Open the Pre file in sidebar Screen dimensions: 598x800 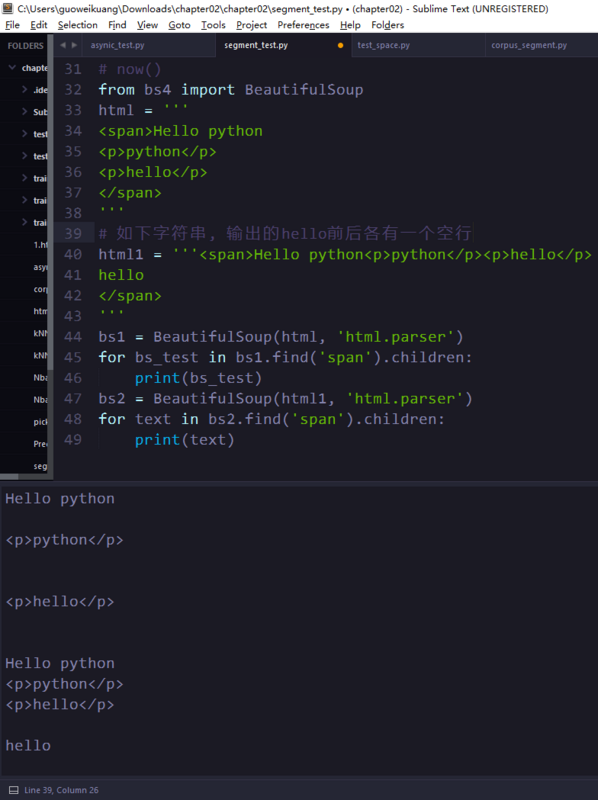pos(40,444)
